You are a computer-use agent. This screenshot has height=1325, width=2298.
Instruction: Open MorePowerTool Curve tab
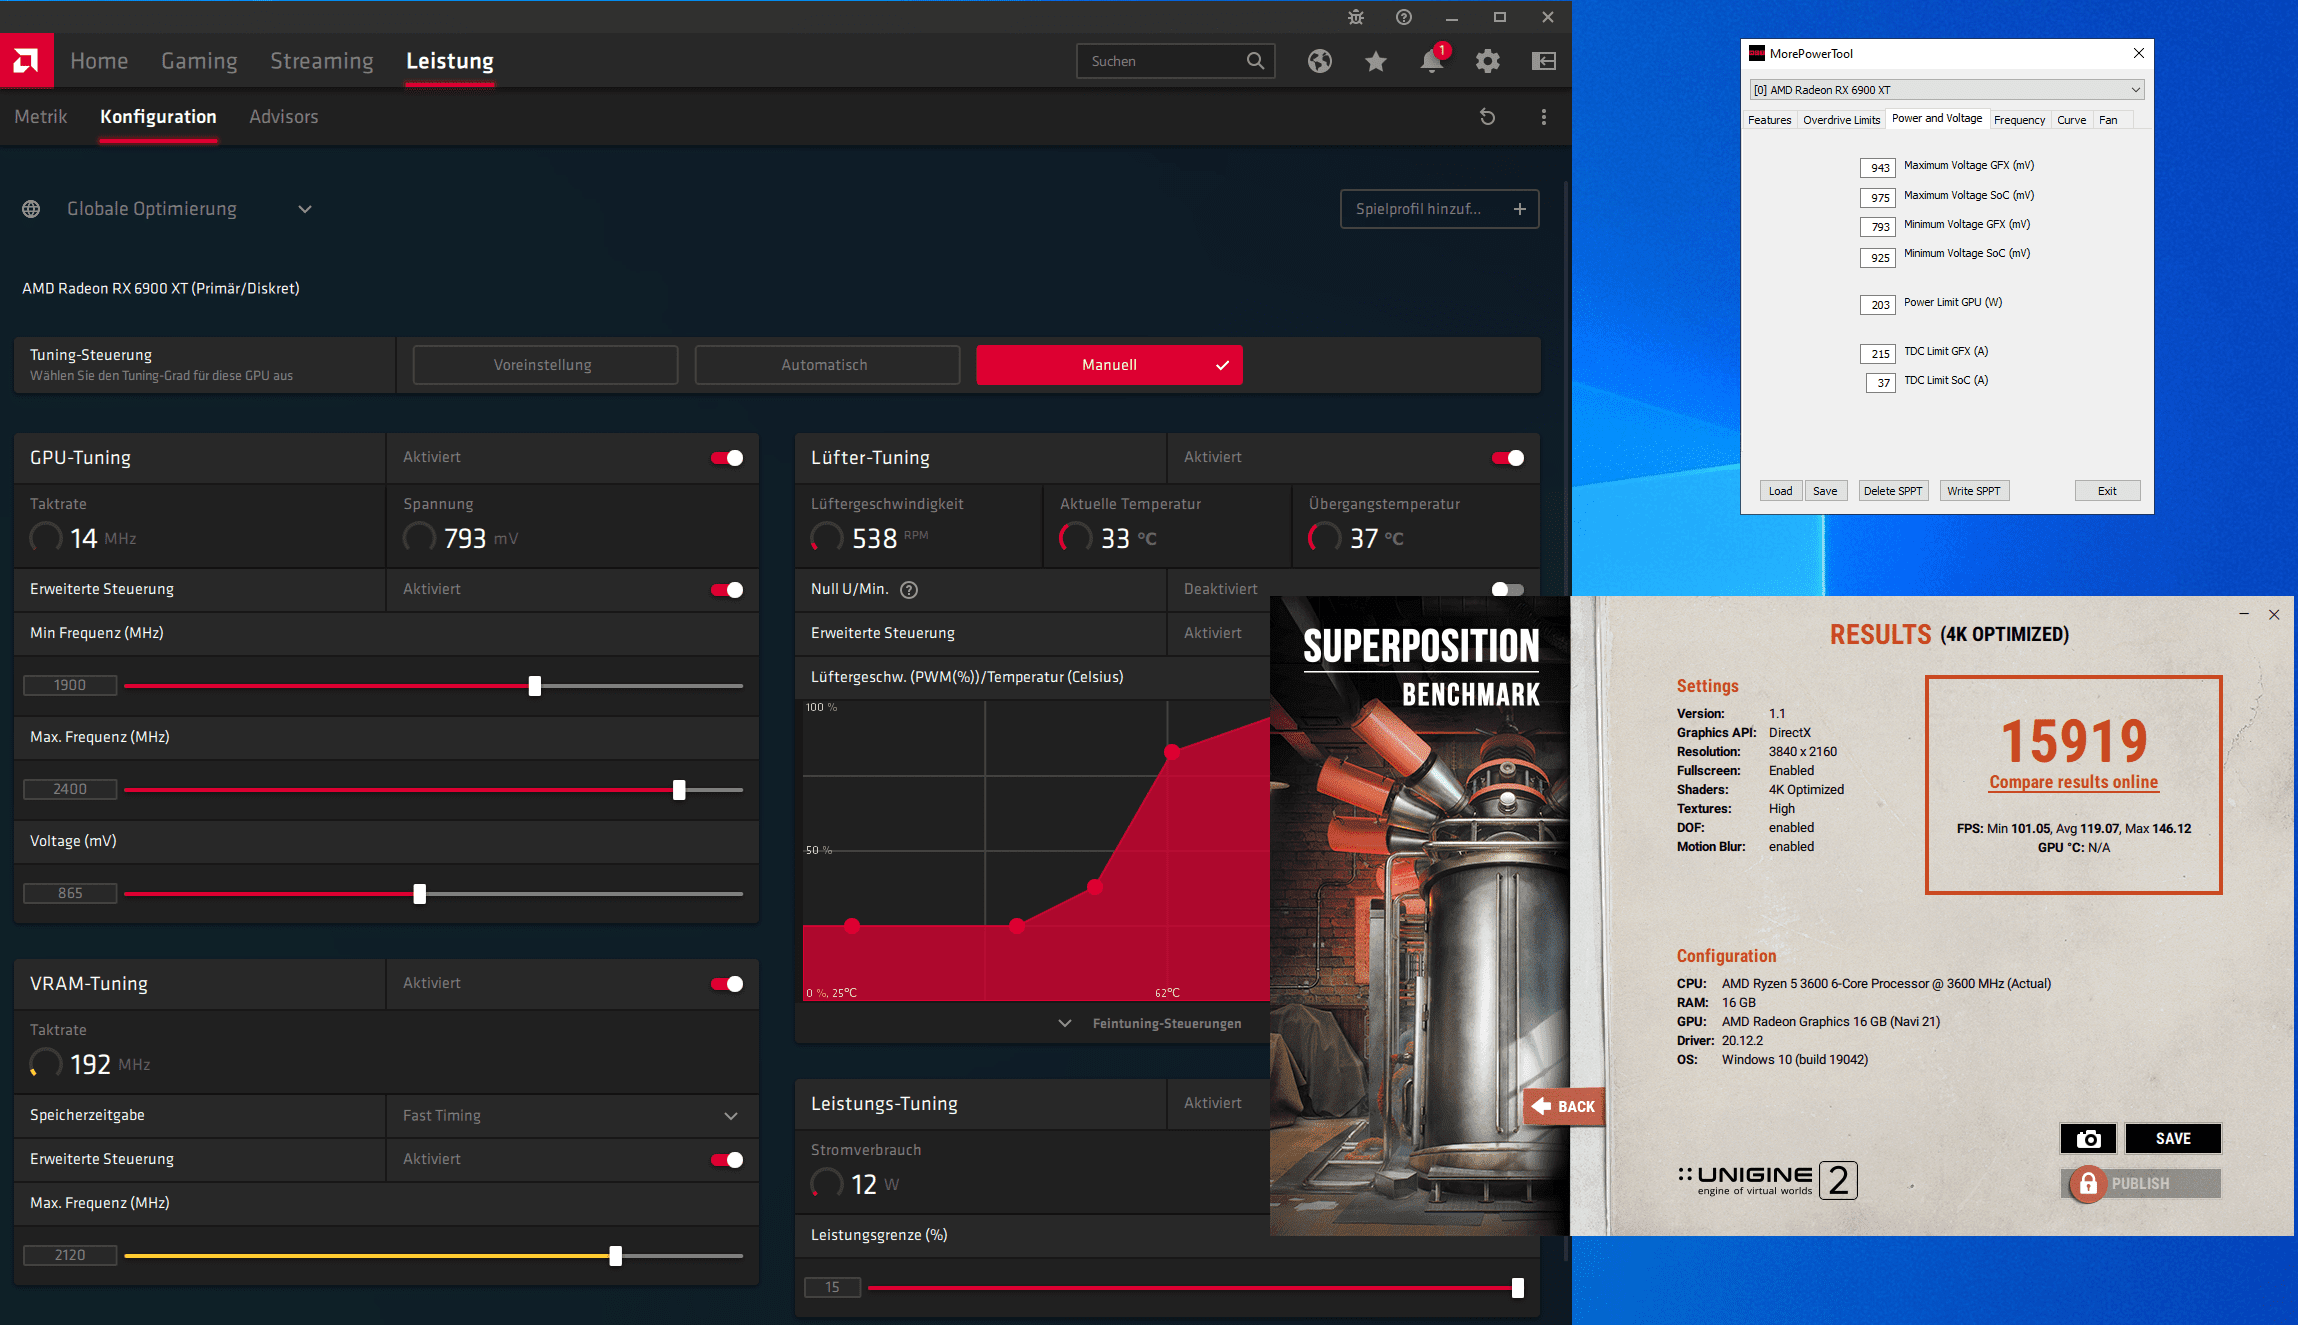pyautogui.click(x=2071, y=120)
